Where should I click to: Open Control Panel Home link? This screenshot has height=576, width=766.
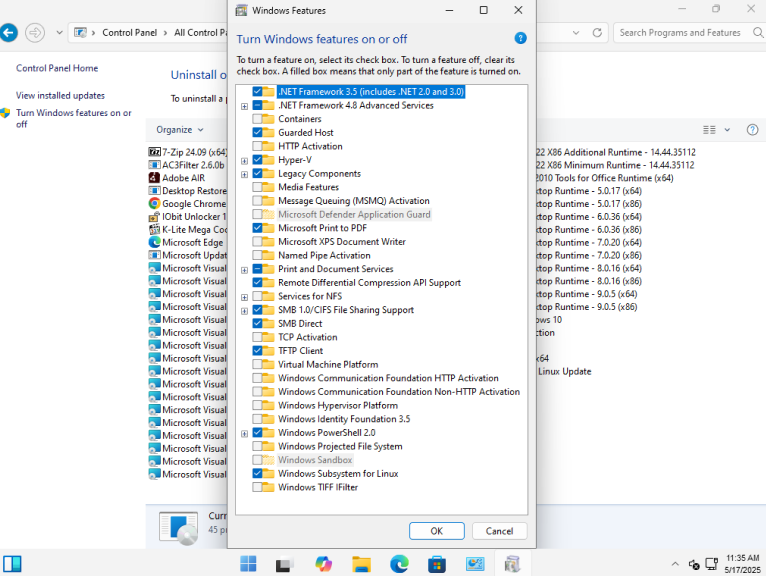click(57, 68)
